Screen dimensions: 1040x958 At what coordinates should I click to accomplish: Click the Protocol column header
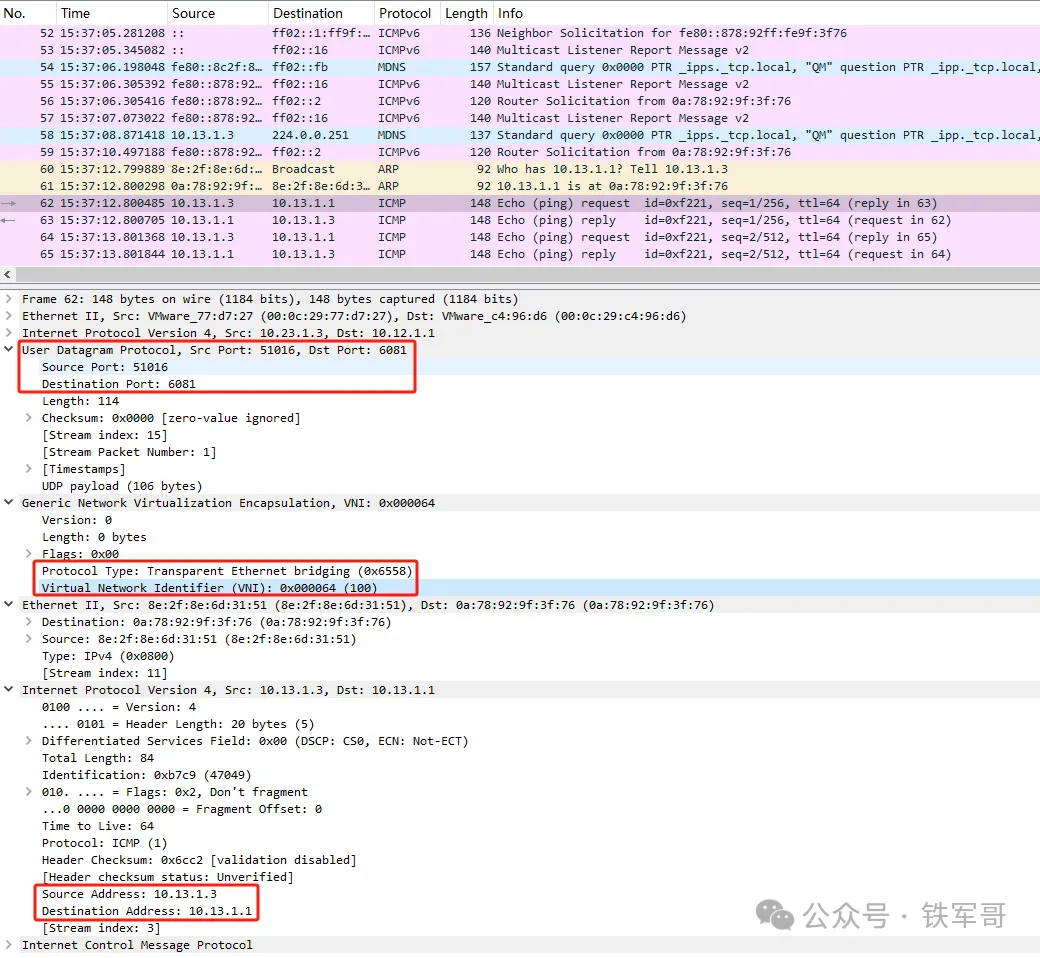(x=405, y=13)
